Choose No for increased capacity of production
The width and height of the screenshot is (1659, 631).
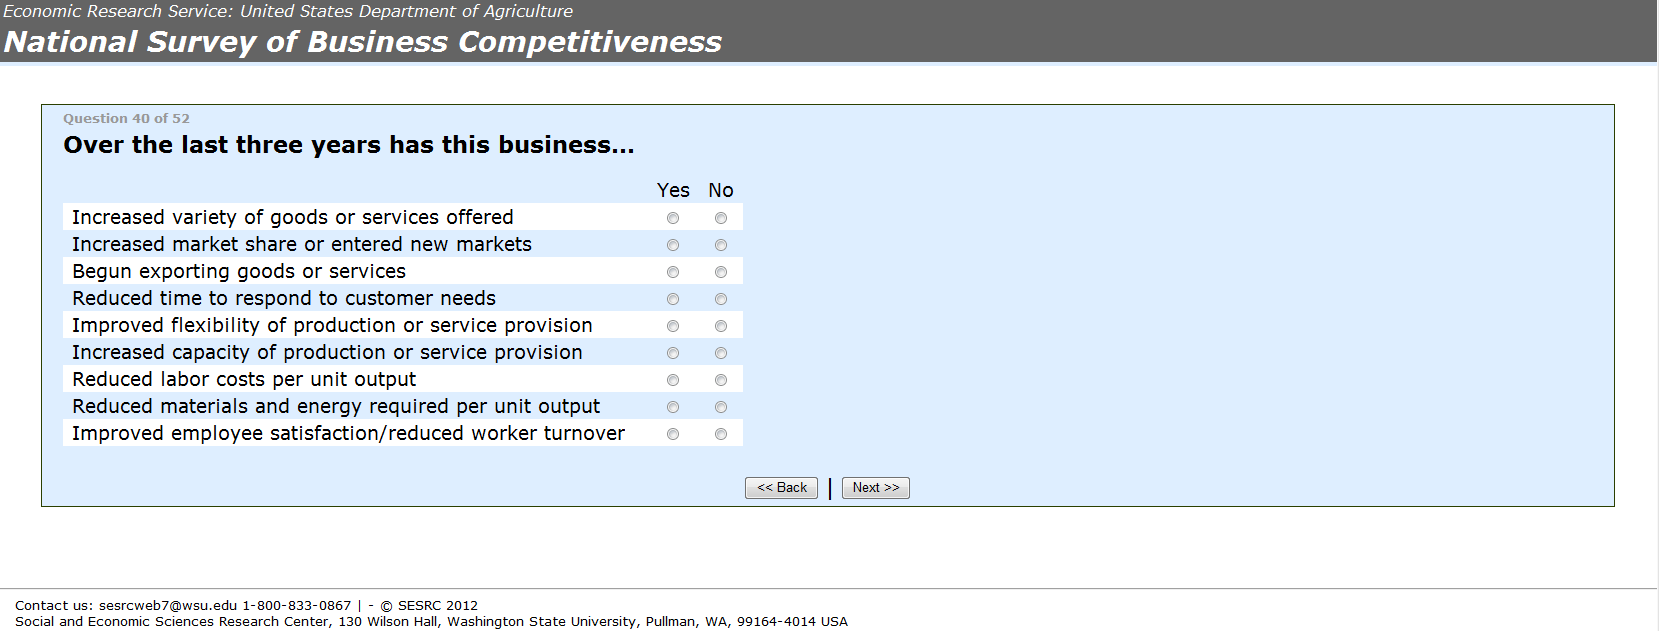point(721,353)
